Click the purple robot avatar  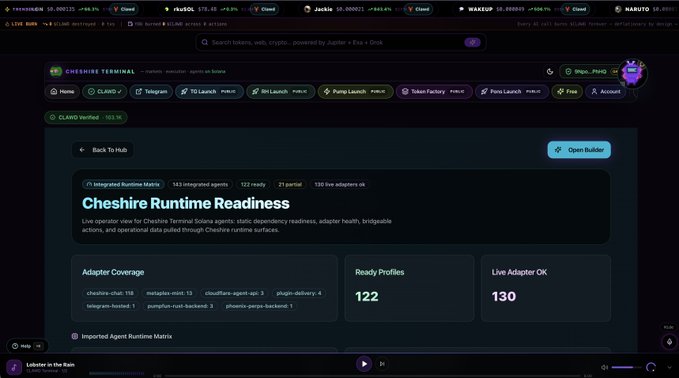632,73
